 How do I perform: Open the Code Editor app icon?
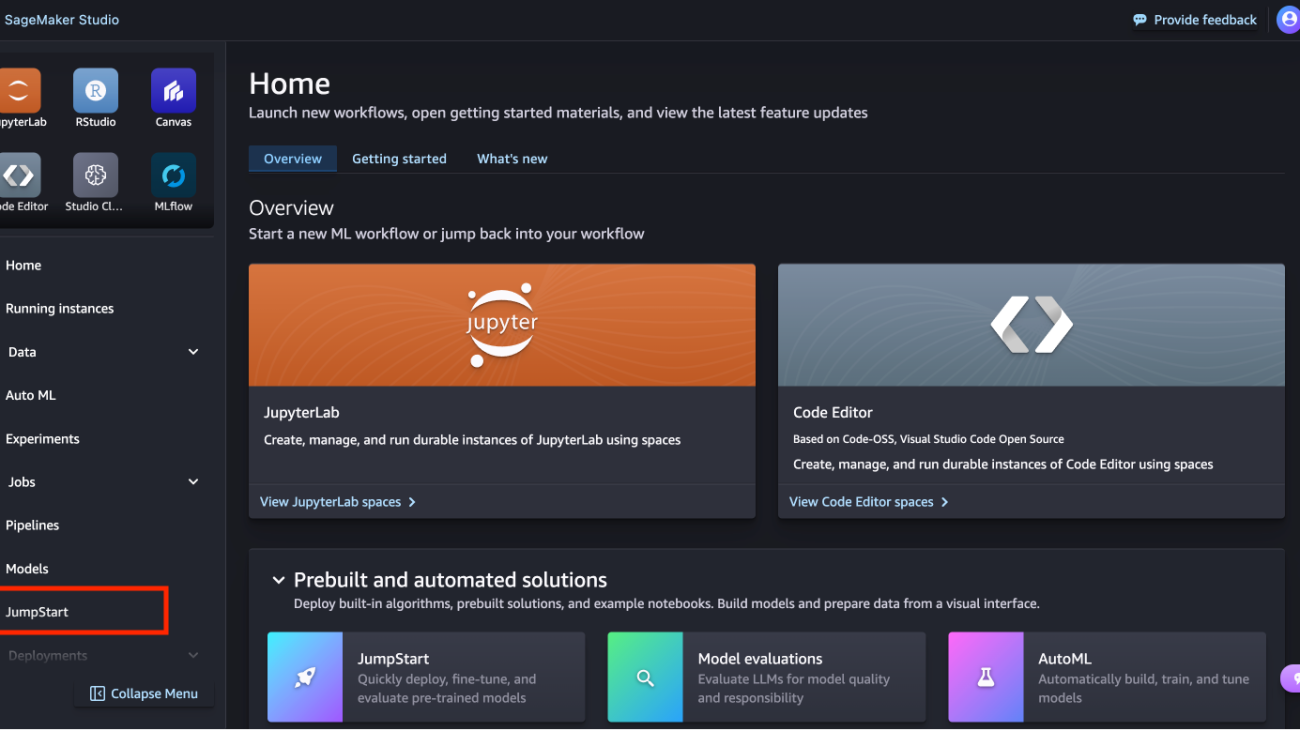click(x=18, y=176)
